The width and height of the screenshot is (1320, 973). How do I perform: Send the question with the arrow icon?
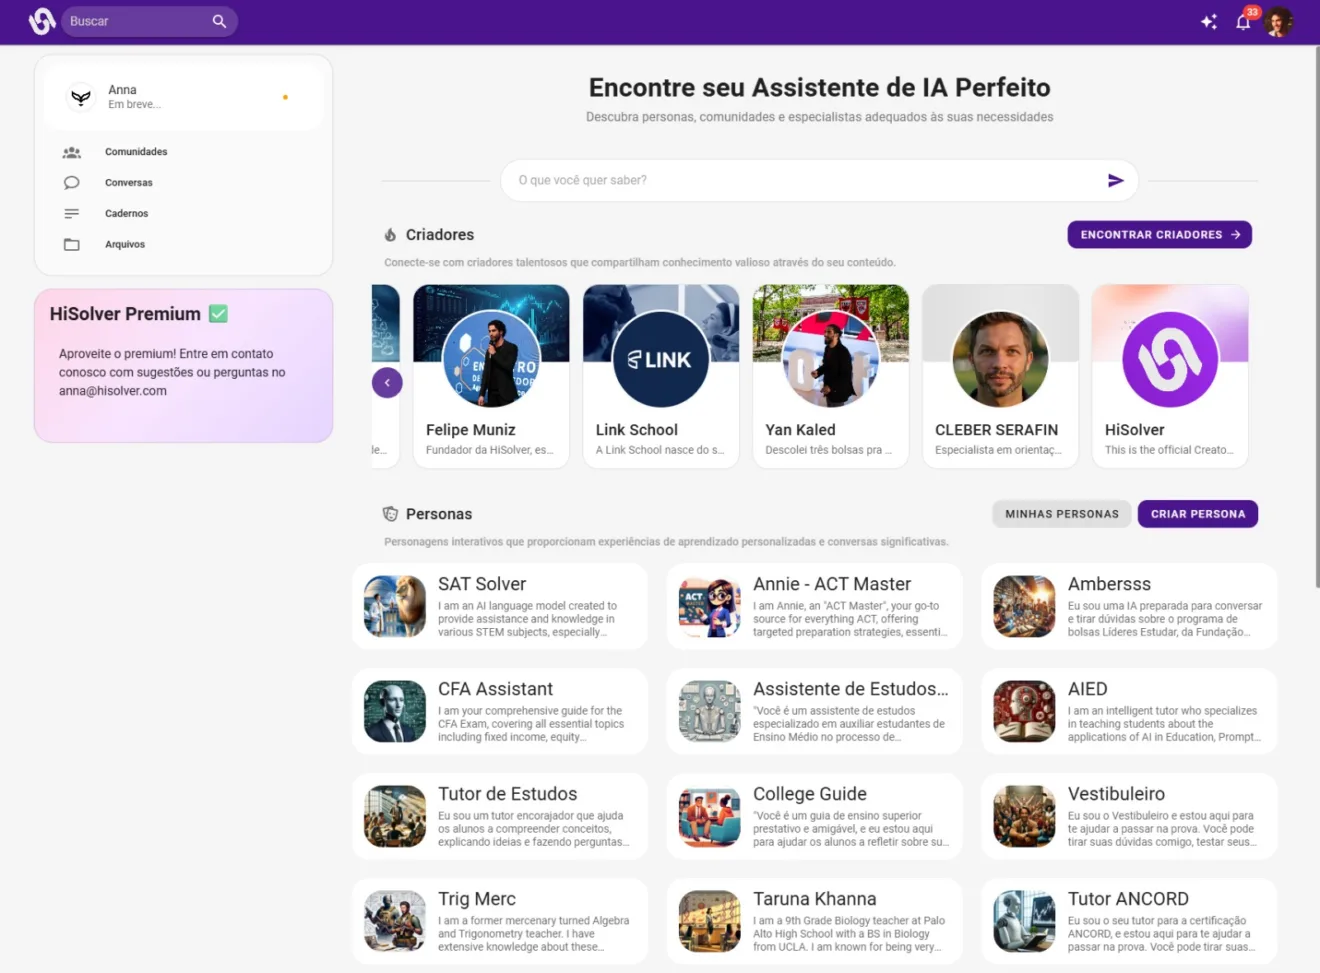pos(1116,180)
